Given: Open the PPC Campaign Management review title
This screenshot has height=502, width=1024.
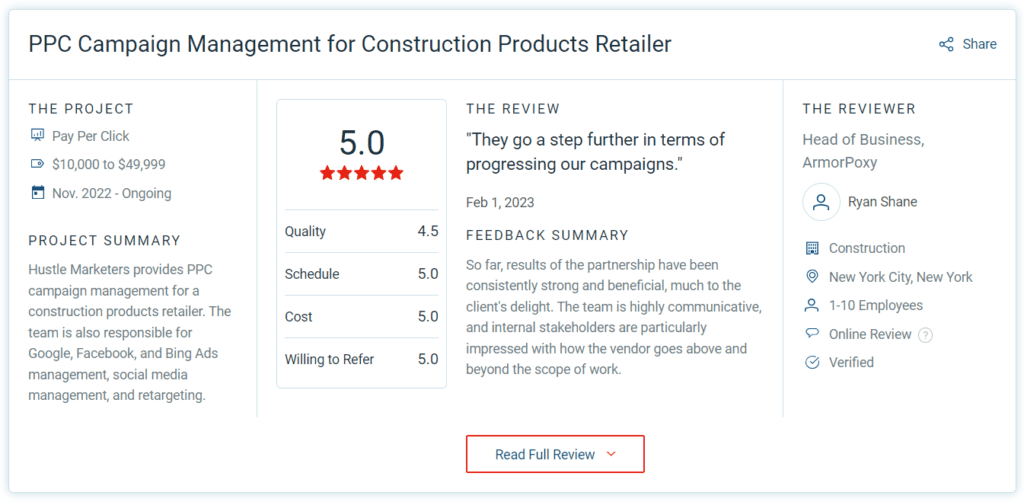Looking at the screenshot, I should pos(350,44).
